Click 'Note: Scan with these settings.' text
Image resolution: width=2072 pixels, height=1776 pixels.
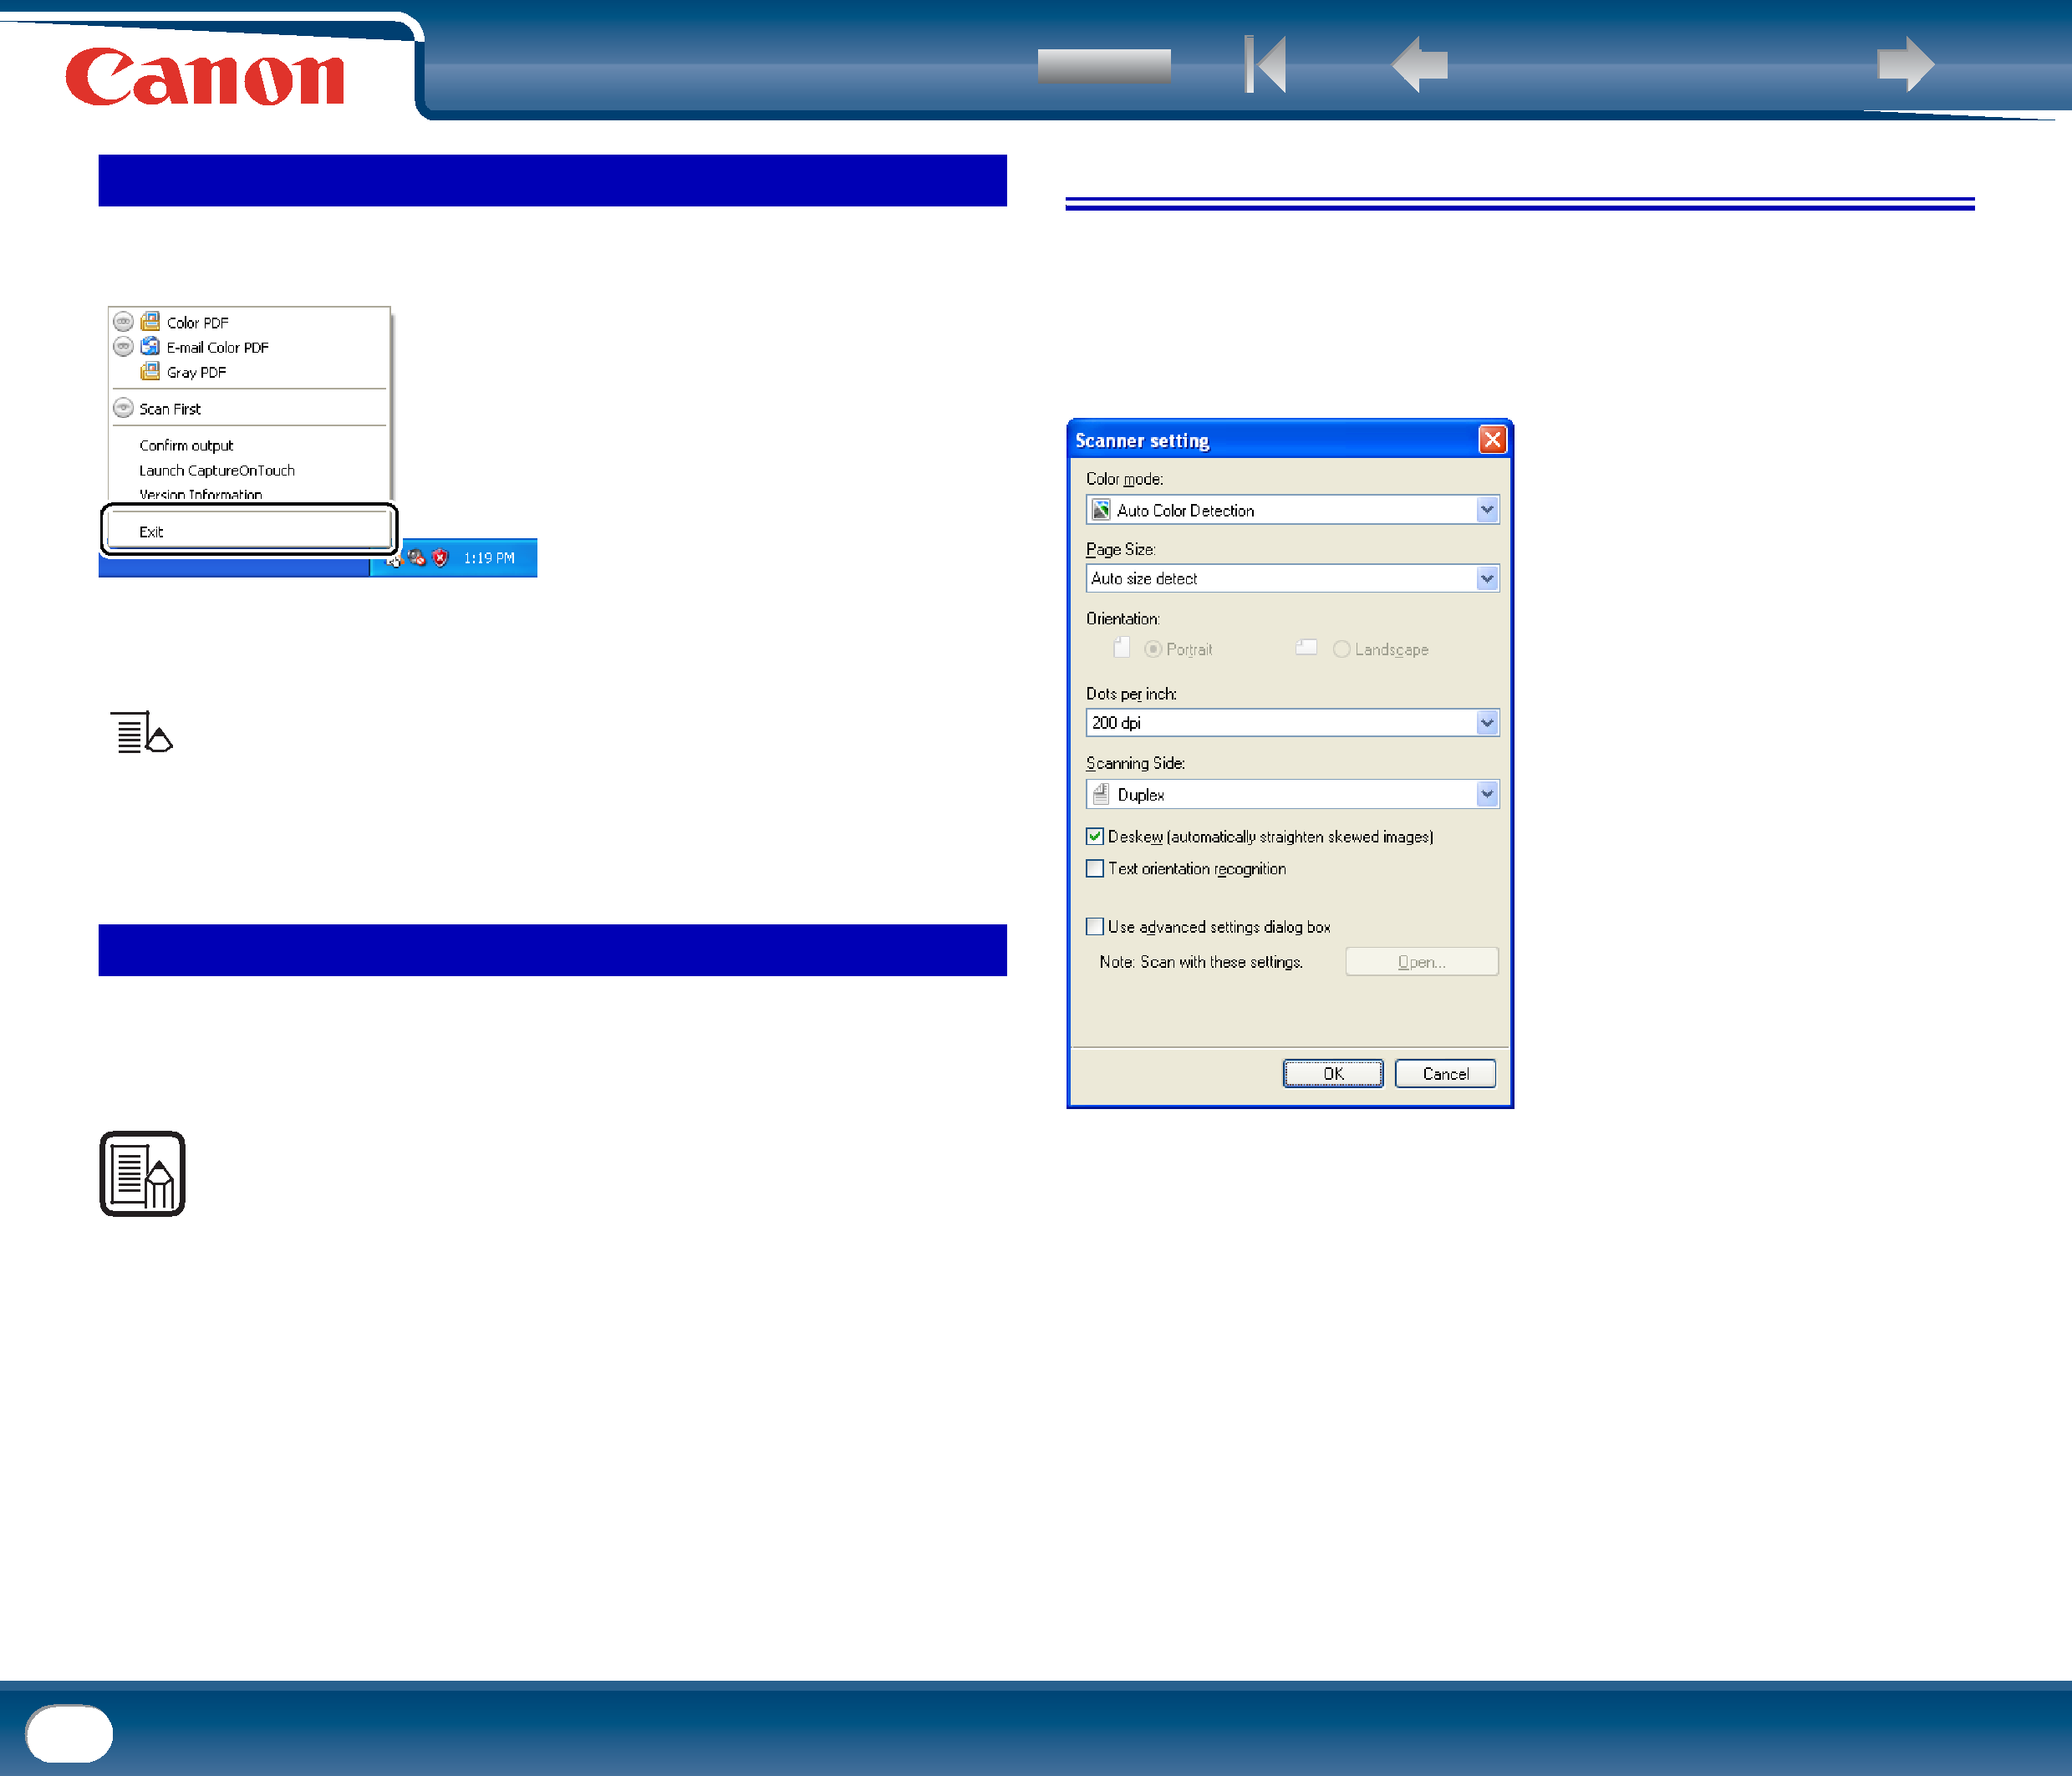pos(1201,962)
